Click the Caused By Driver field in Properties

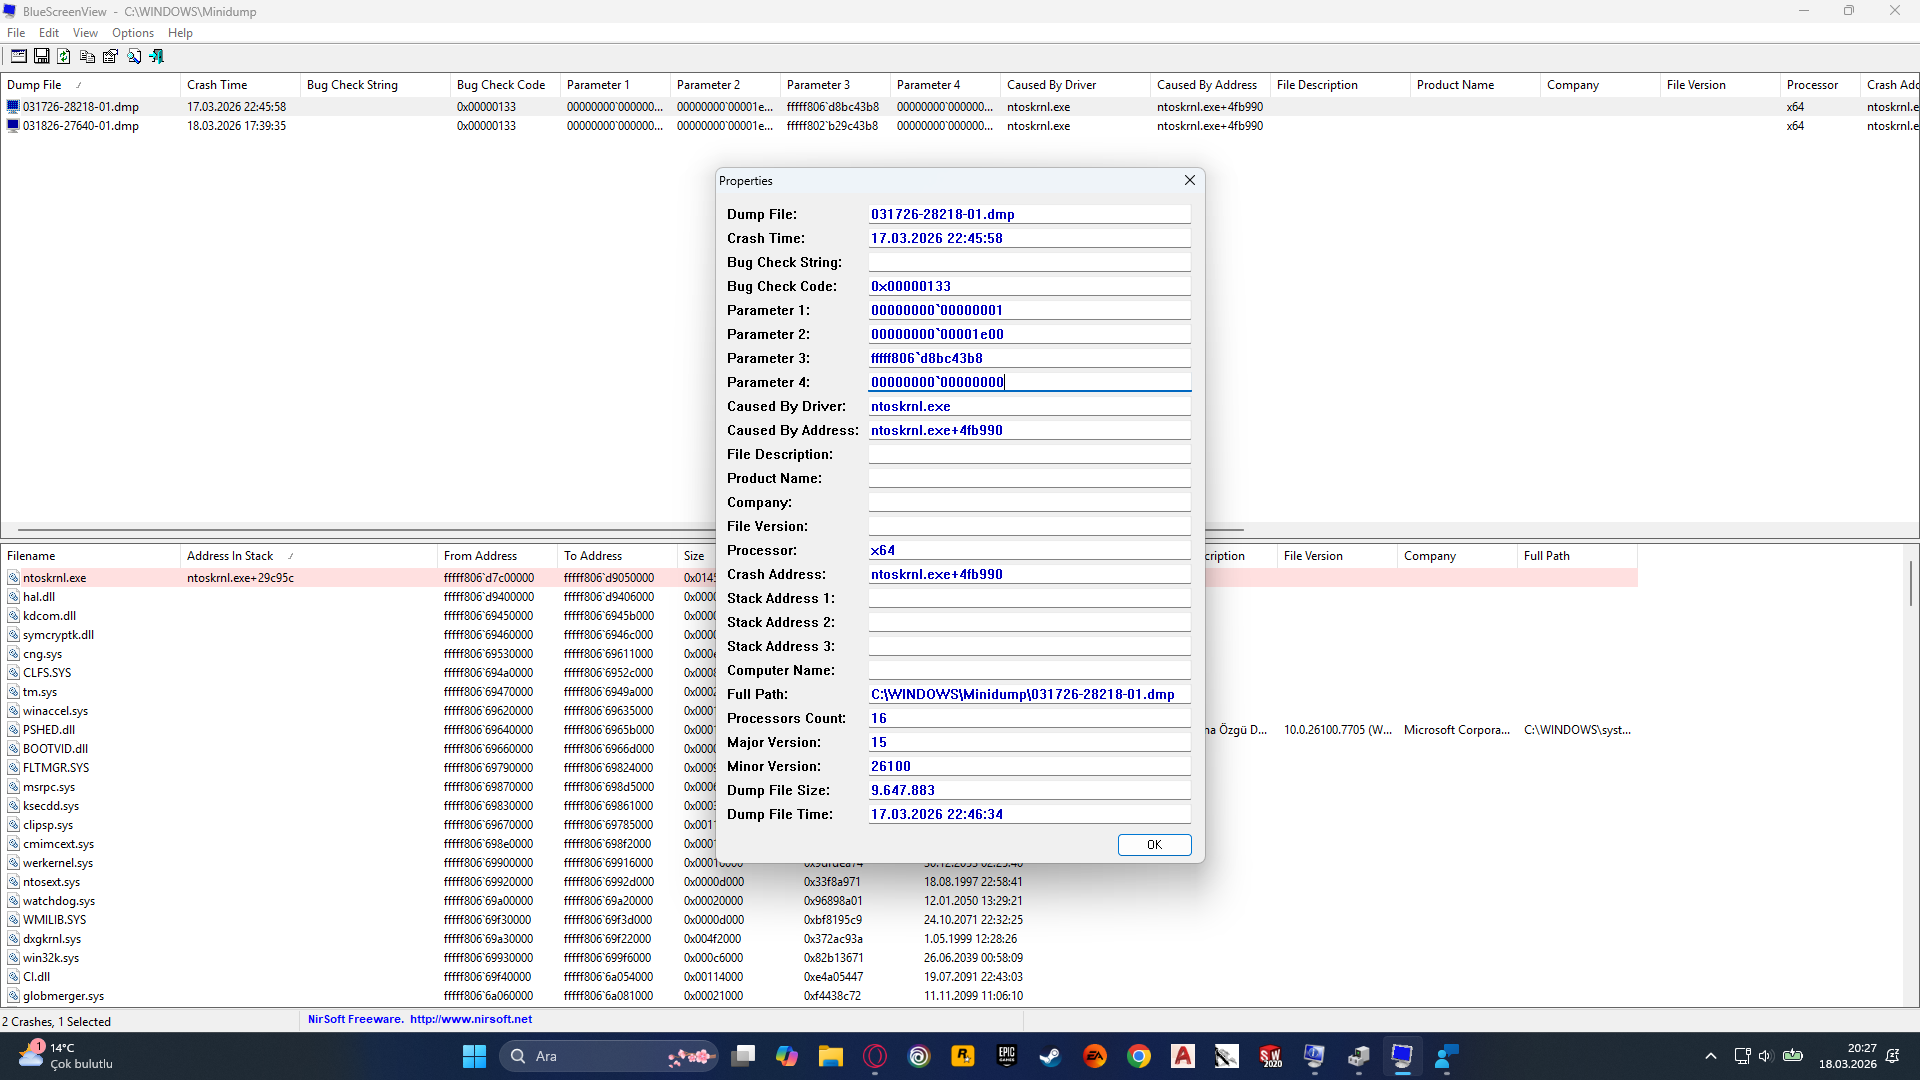(1029, 406)
